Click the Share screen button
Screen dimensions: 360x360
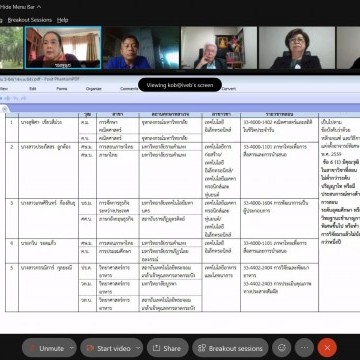[167, 348]
